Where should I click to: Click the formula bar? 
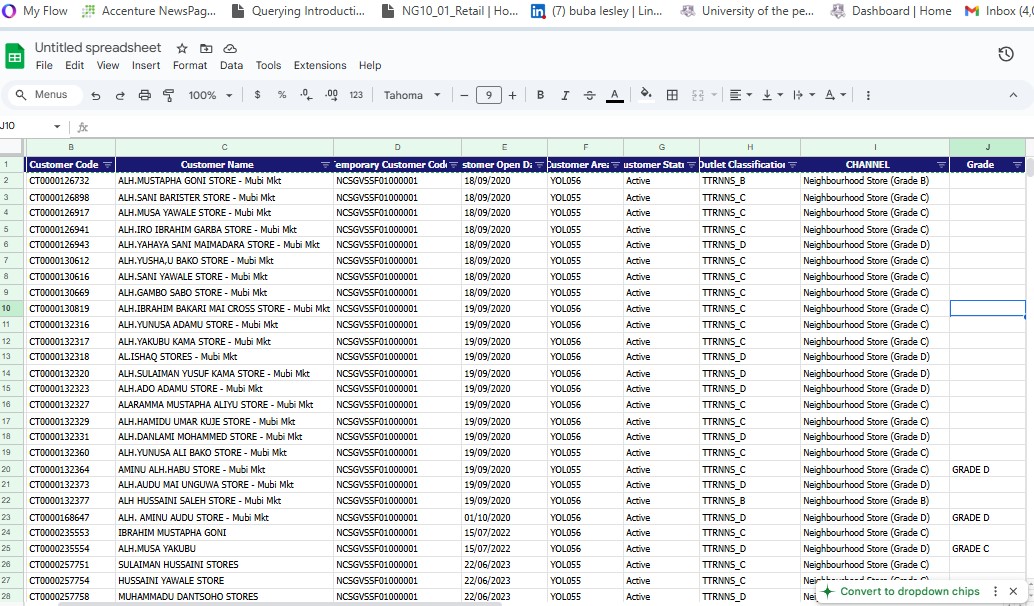[561, 127]
